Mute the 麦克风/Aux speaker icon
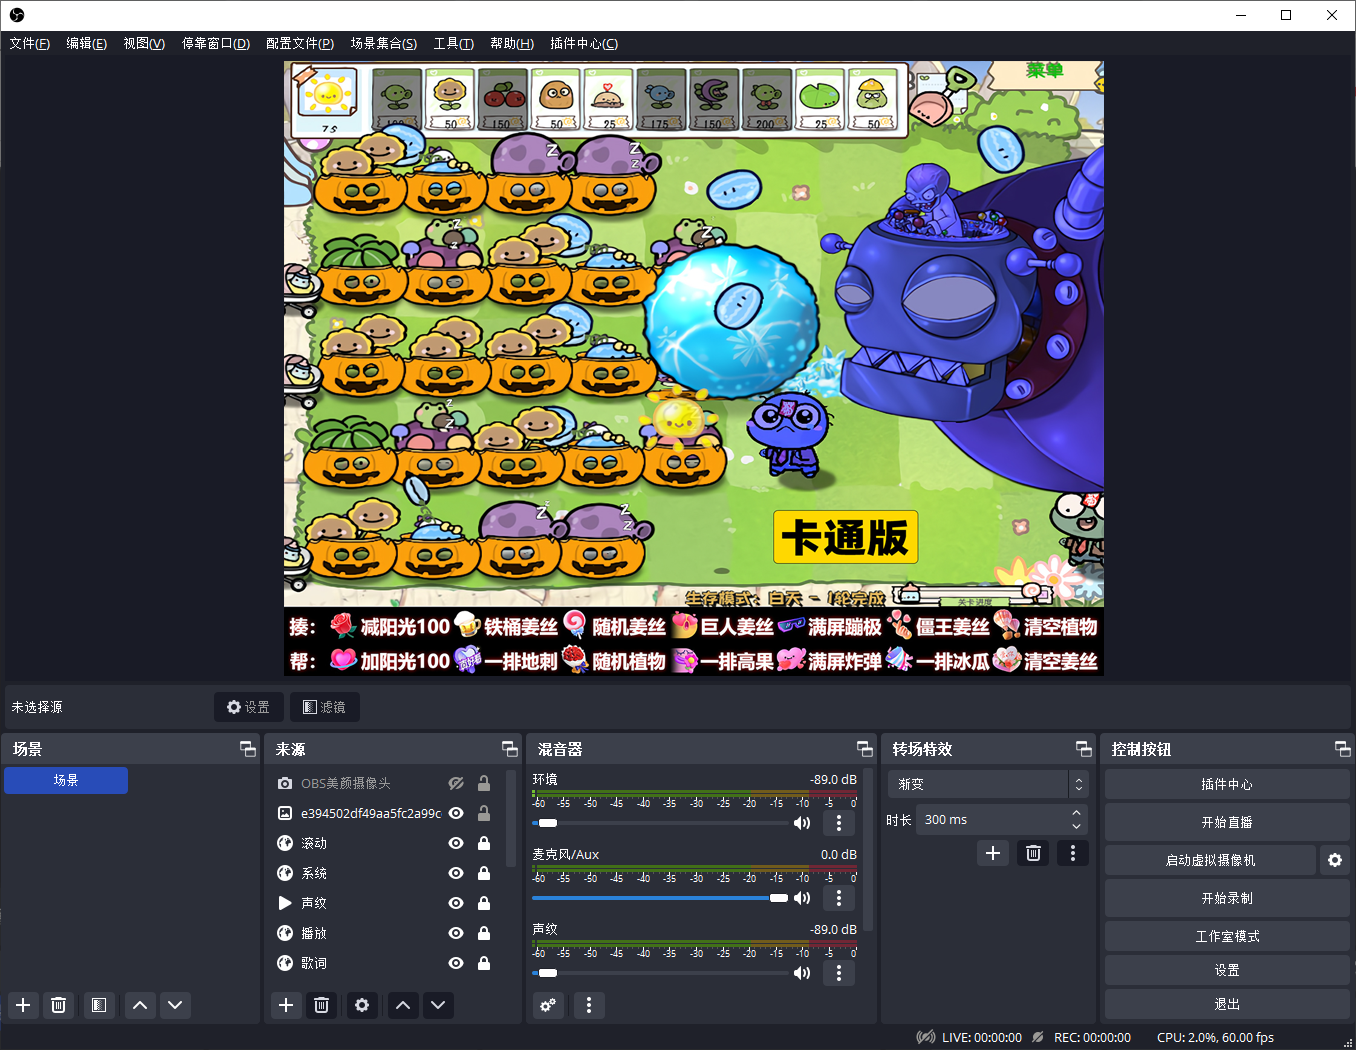 (x=802, y=898)
